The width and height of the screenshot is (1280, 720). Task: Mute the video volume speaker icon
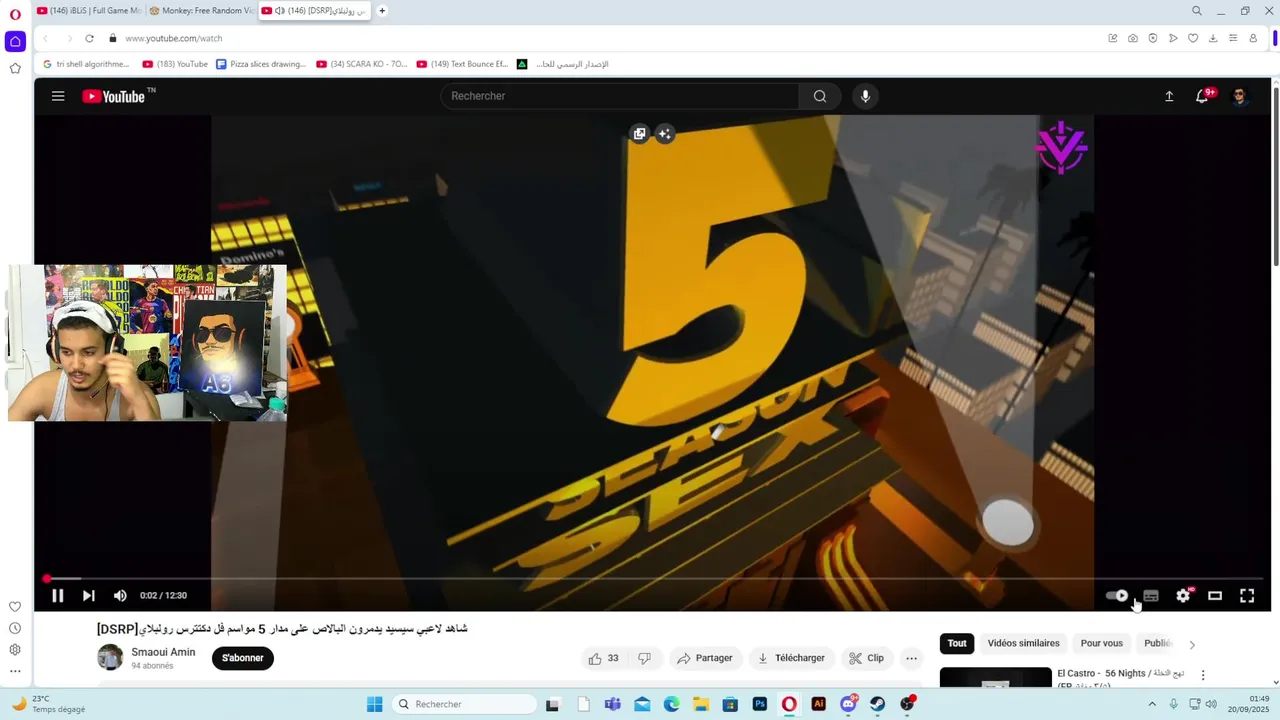click(120, 595)
